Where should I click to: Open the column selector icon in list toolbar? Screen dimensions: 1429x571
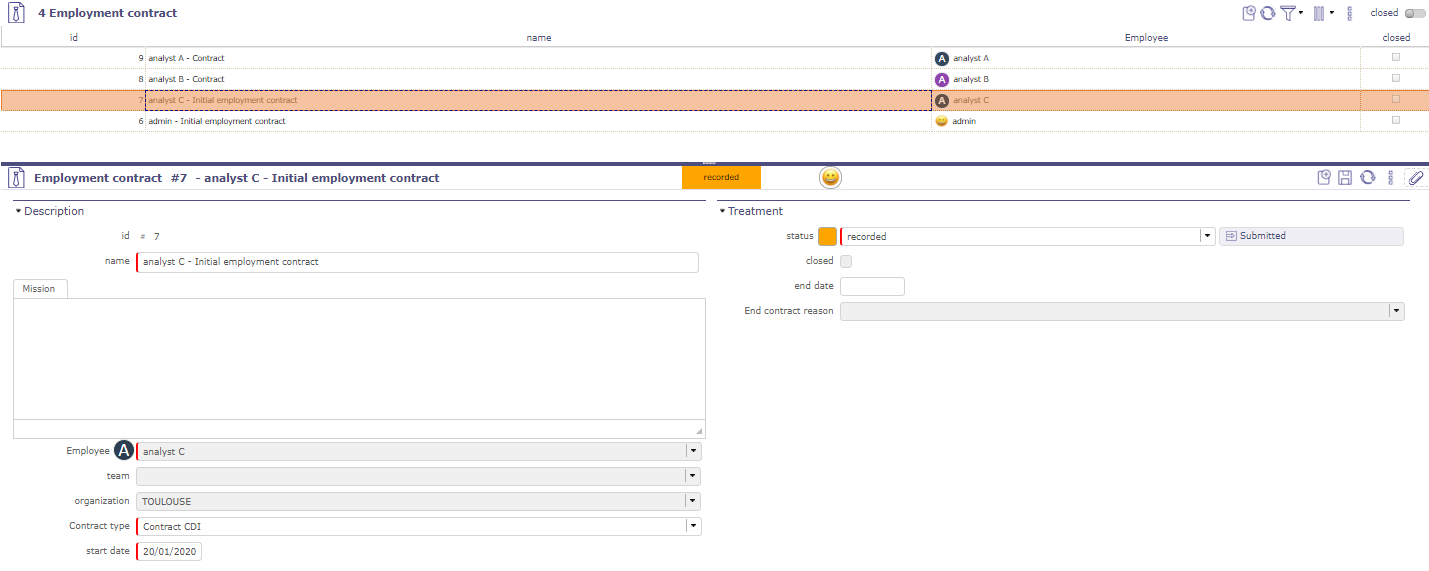(1319, 13)
